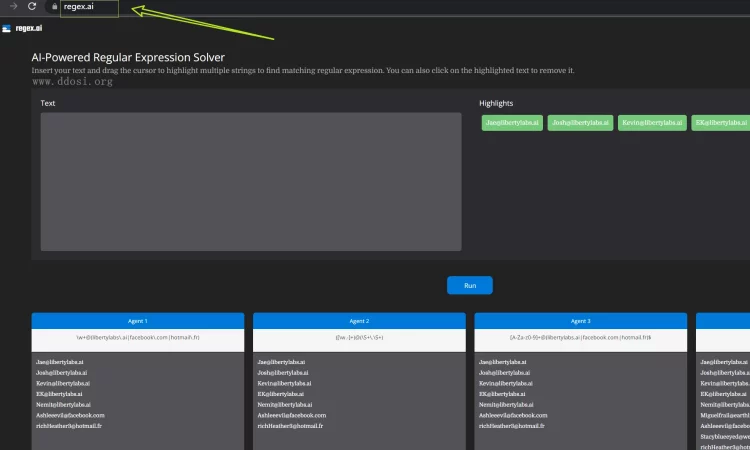Click Josh@libertylabs.ai in Agent 3 results

(x=505, y=373)
